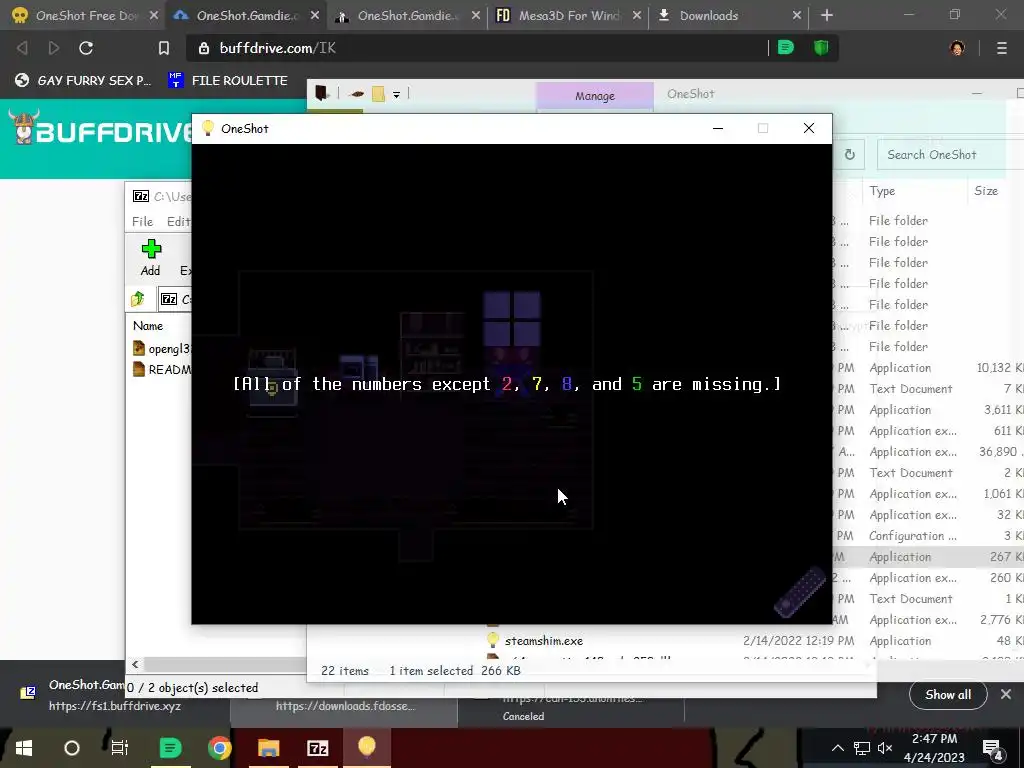This screenshot has height=768, width=1024.
Task: Close the downloads bar
Action: pos(1006,694)
